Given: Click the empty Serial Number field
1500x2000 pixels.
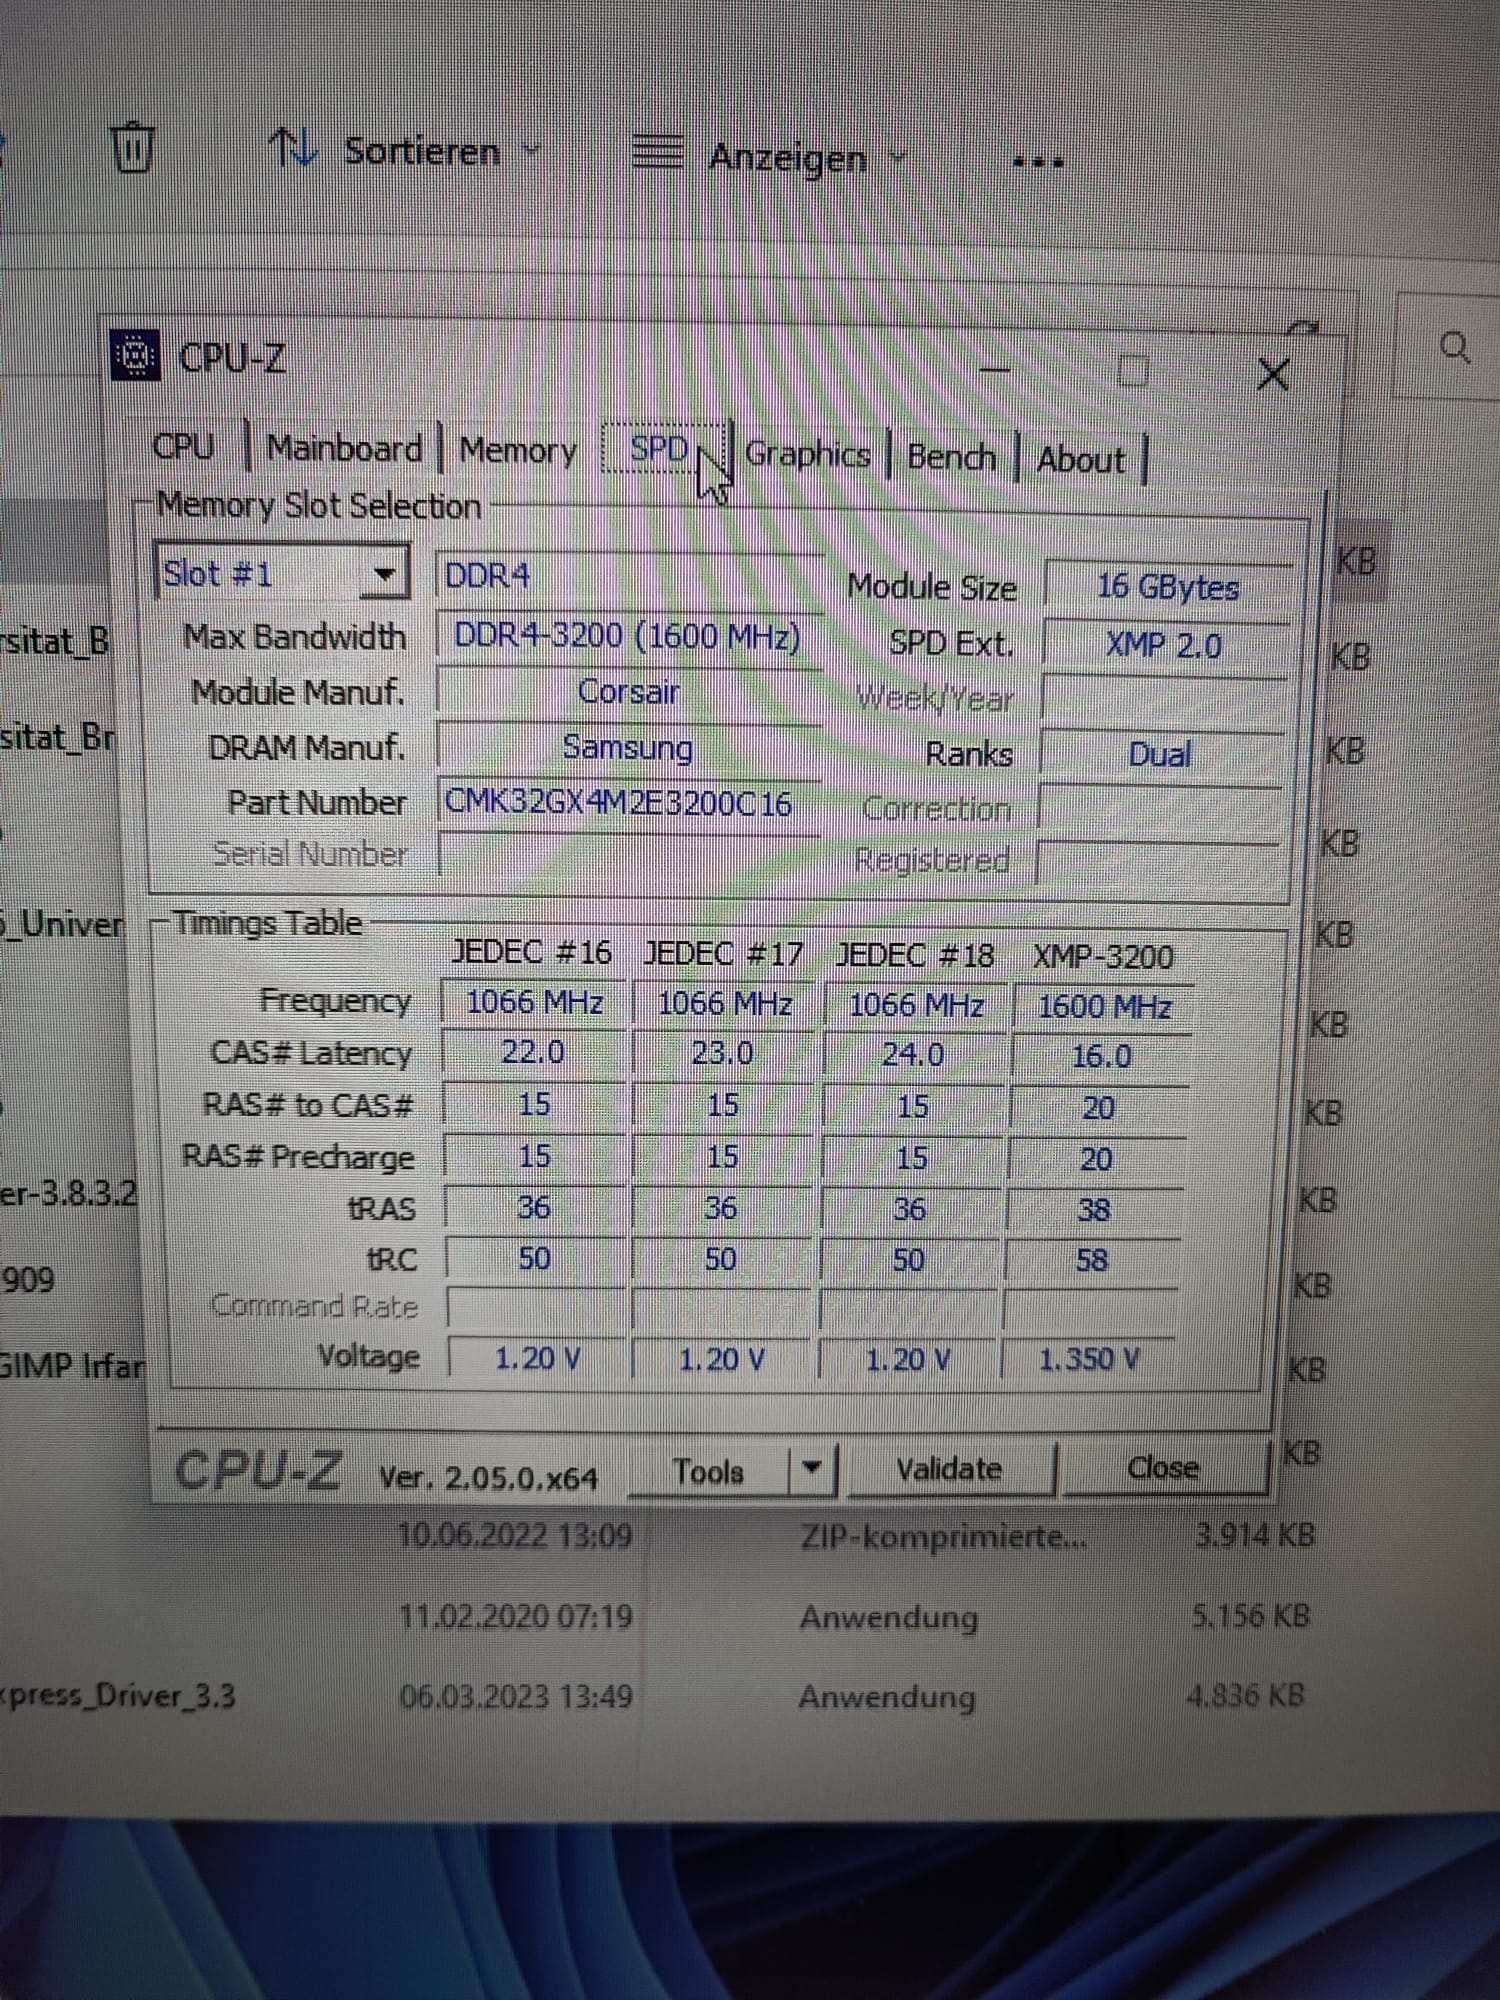Looking at the screenshot, I should pyautogui.click(x=628, y=856).
